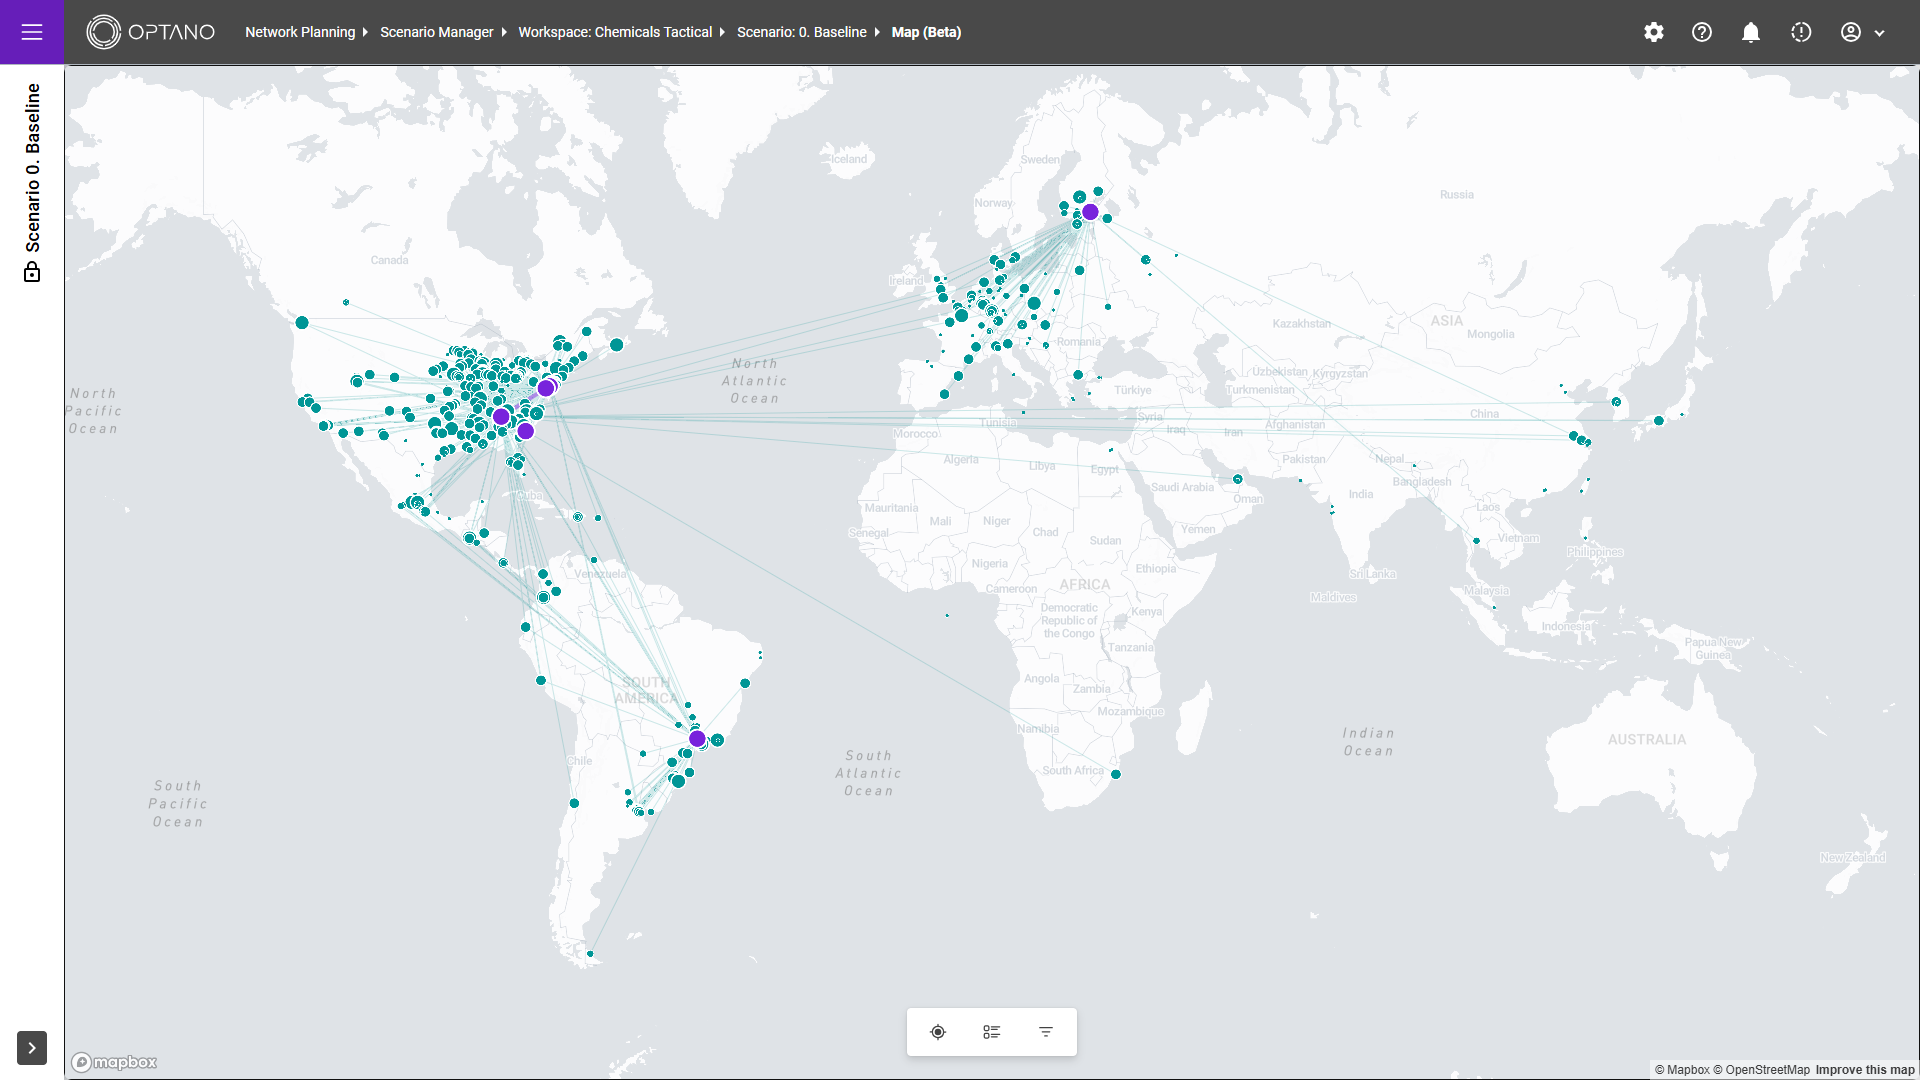
Task: Click the Improve this map link
Action: (x=1865, y=1070)
